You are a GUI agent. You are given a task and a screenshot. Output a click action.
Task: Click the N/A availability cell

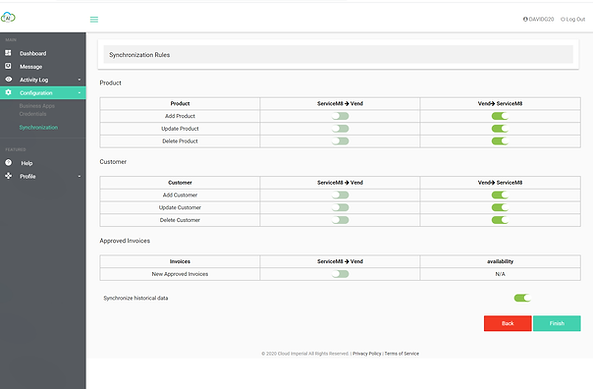click(500, 274)
